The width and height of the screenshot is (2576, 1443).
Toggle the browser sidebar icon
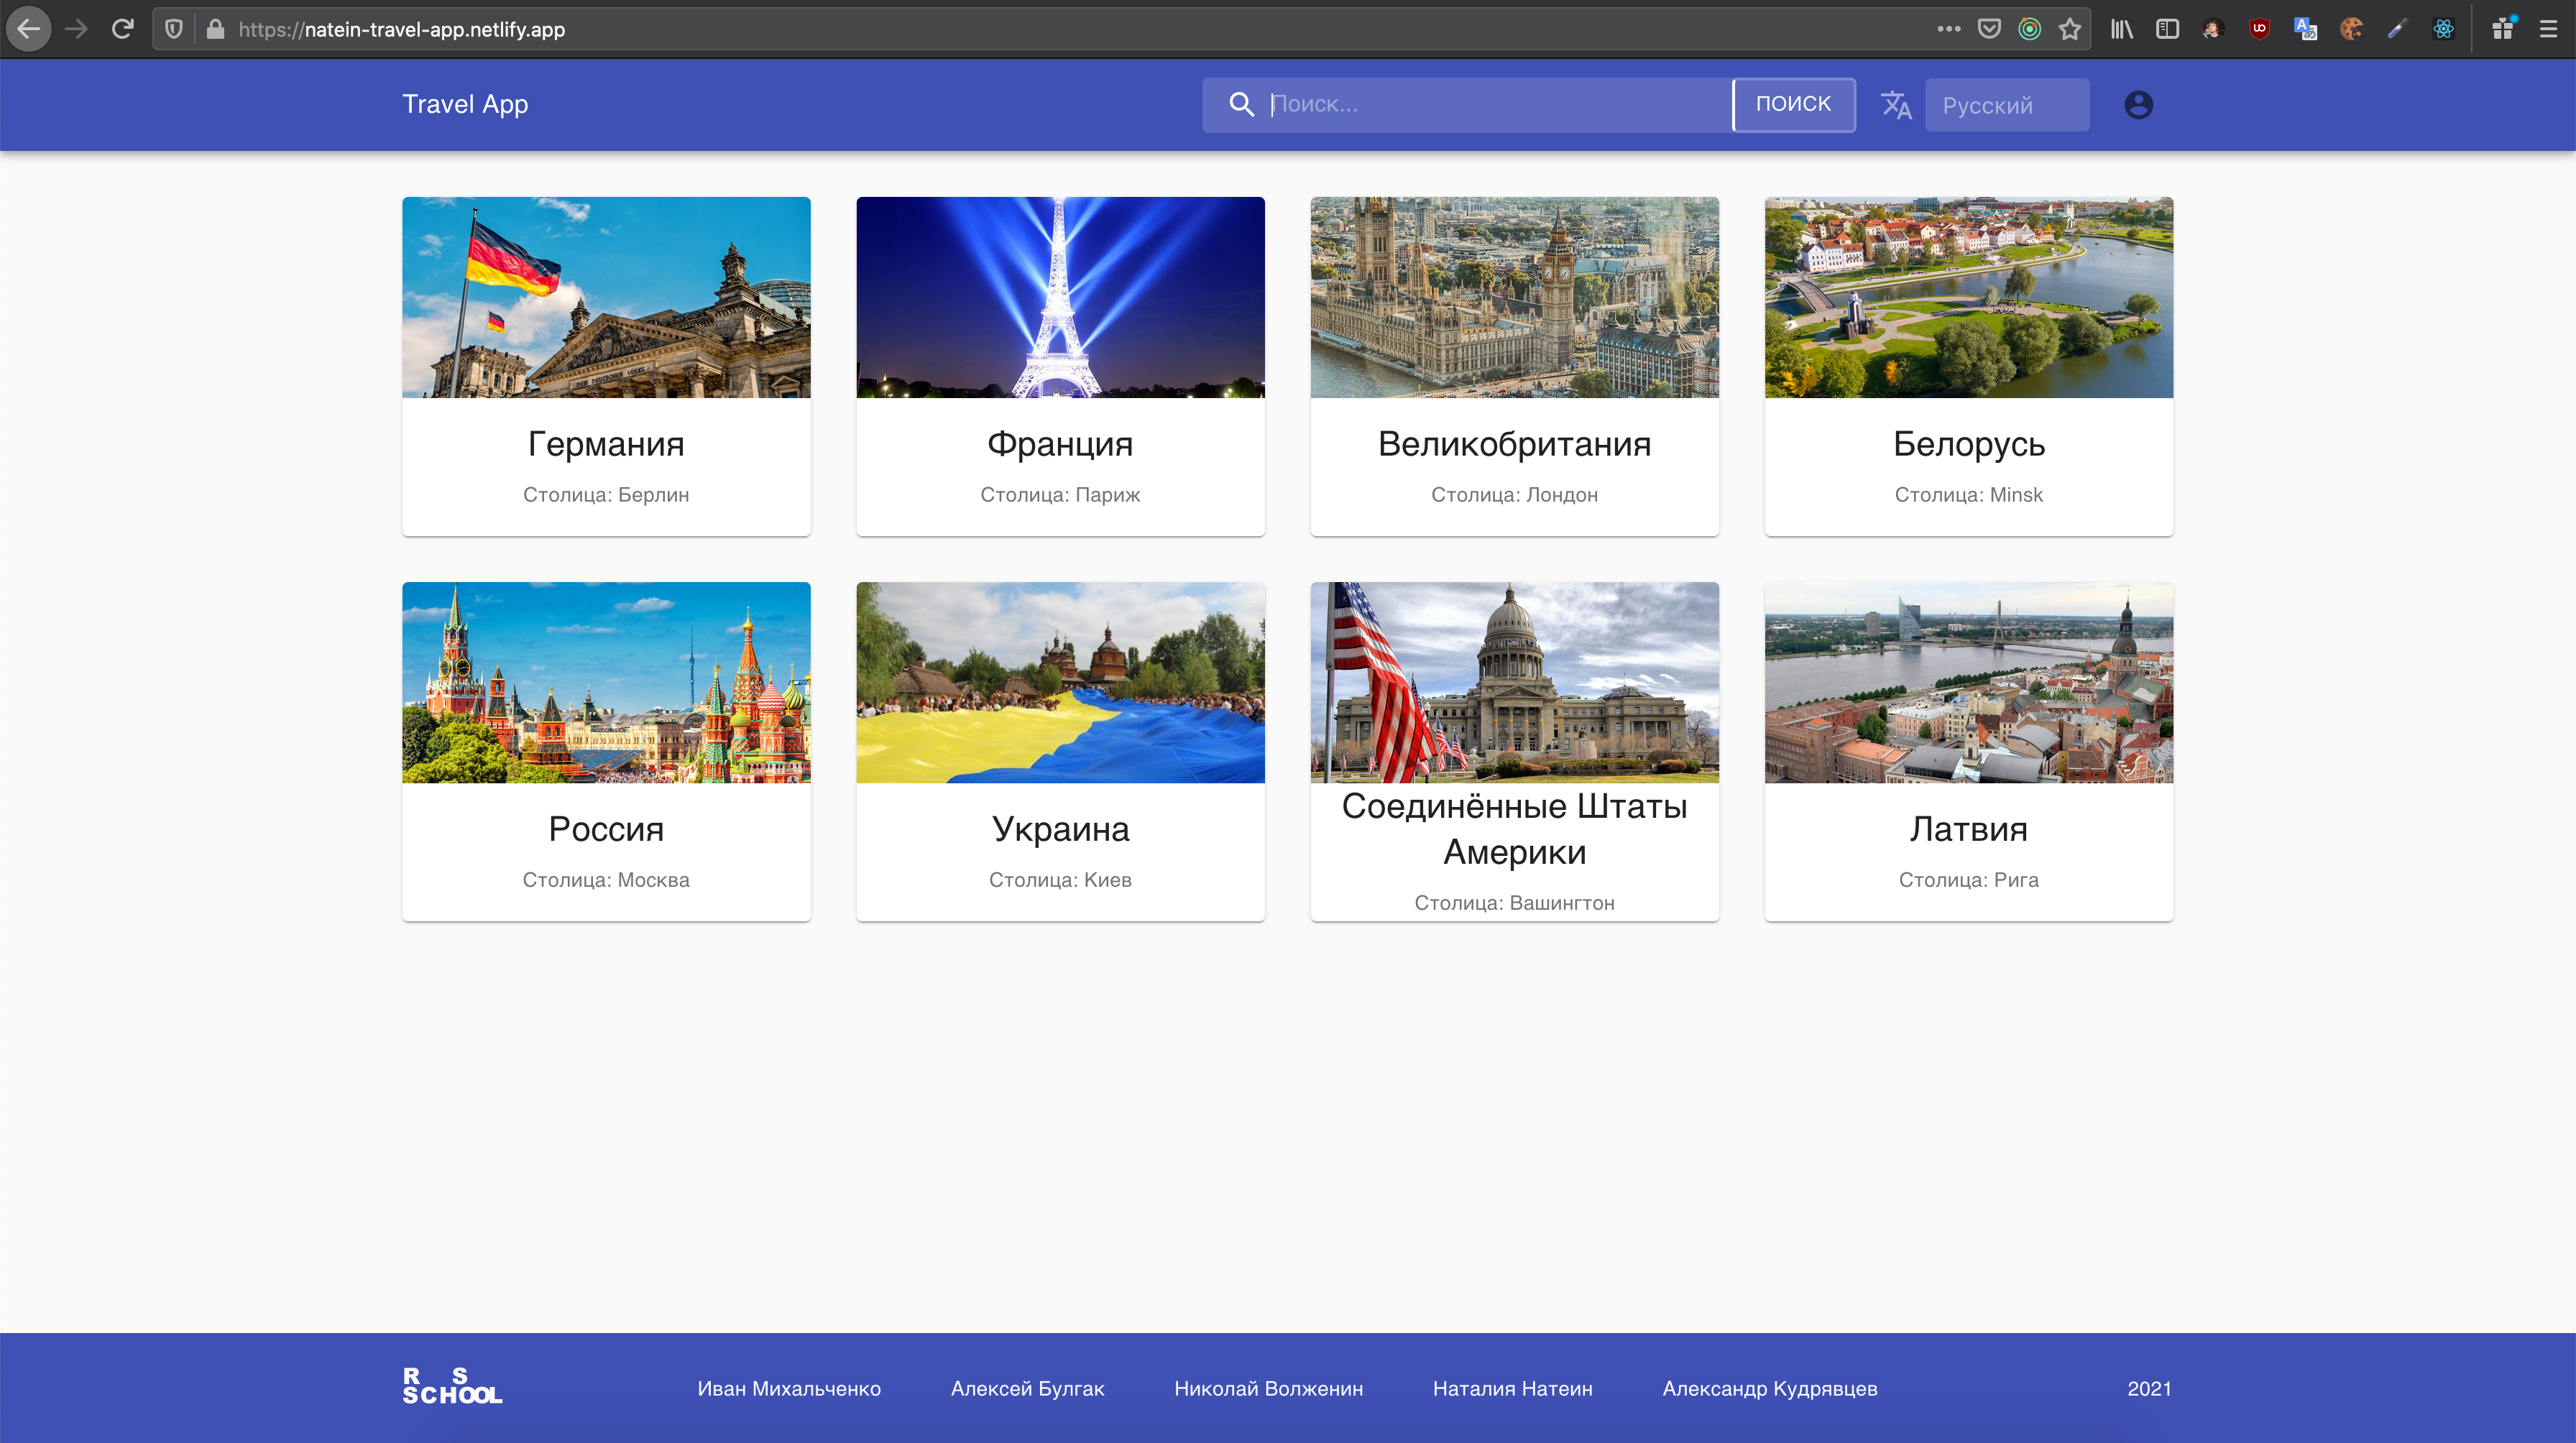pyautogui.click(x=2167, y=29)
